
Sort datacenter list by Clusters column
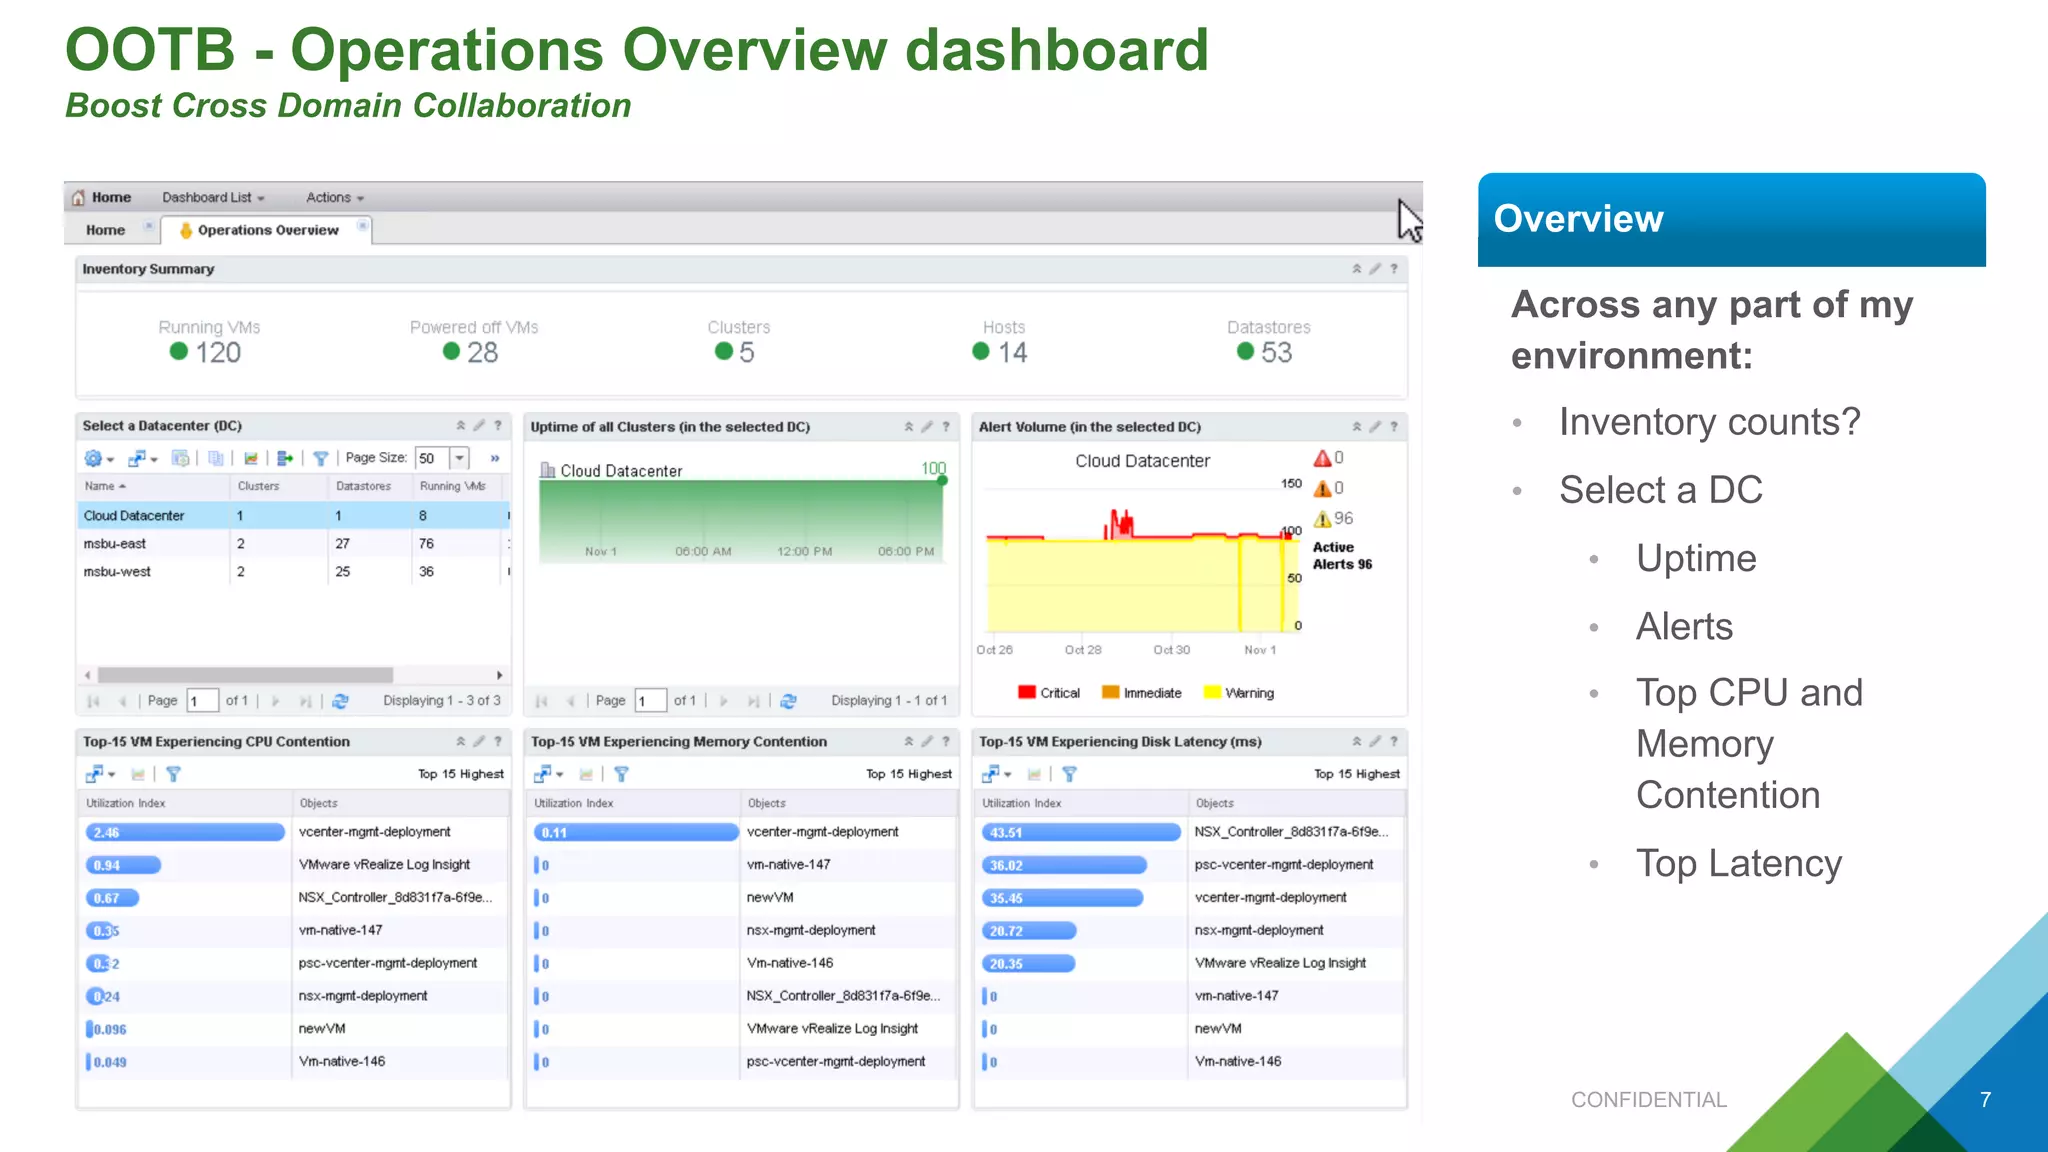(x=279, y=486)
